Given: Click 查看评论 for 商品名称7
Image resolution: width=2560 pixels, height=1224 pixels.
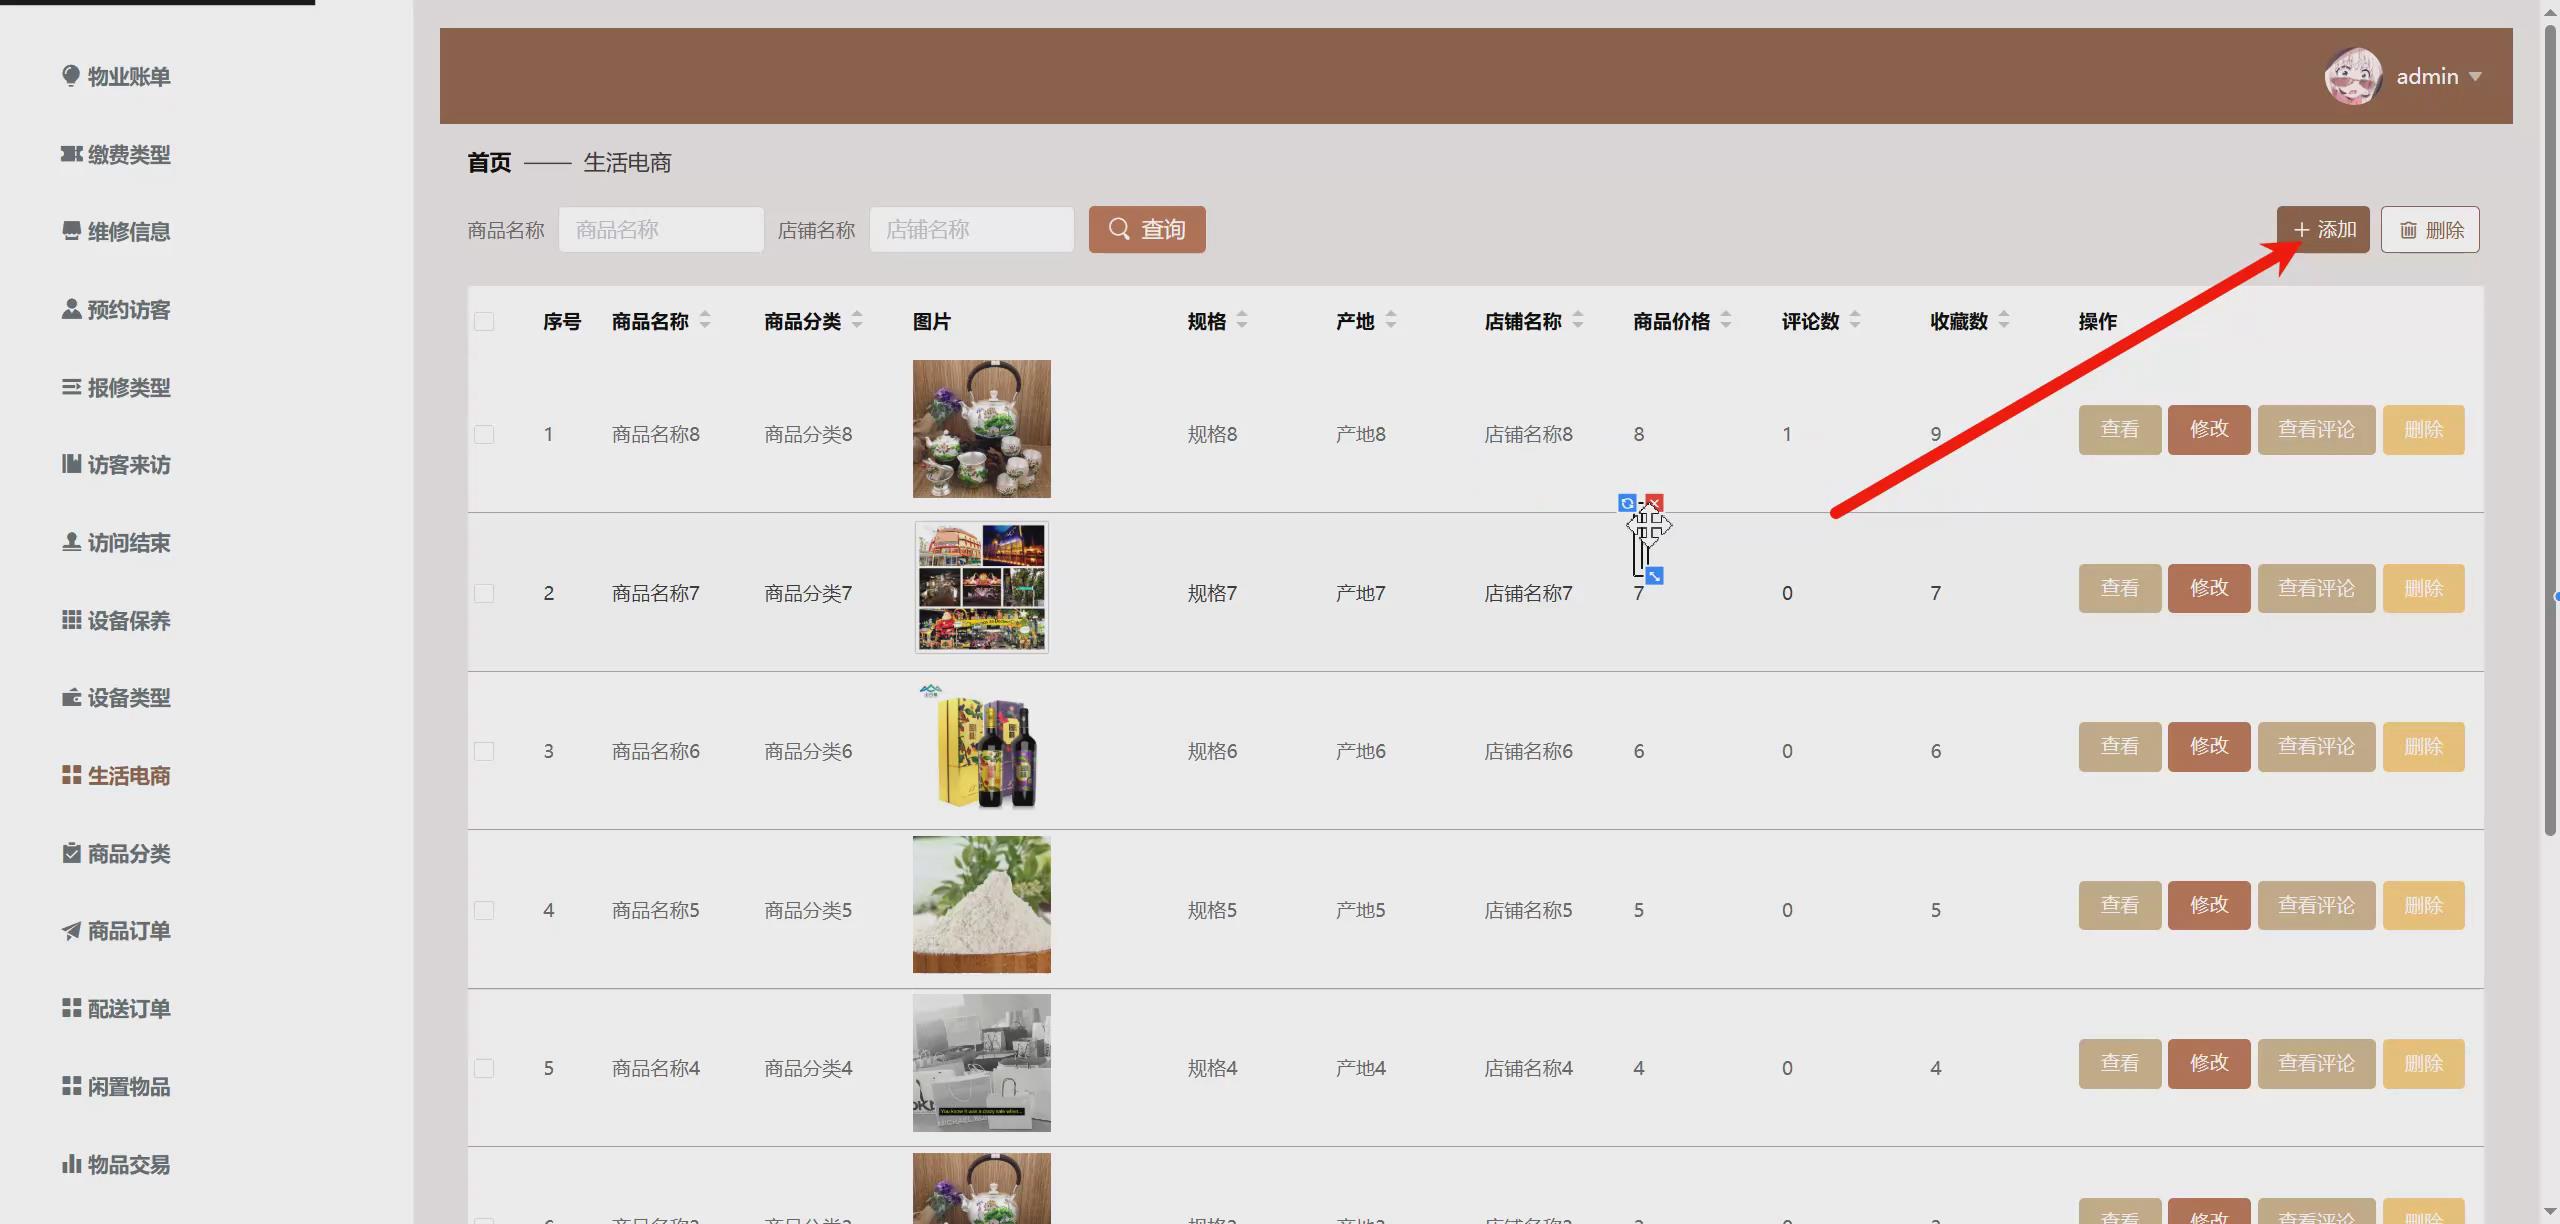Looking at the screenshot, I should pos(2316,588).
